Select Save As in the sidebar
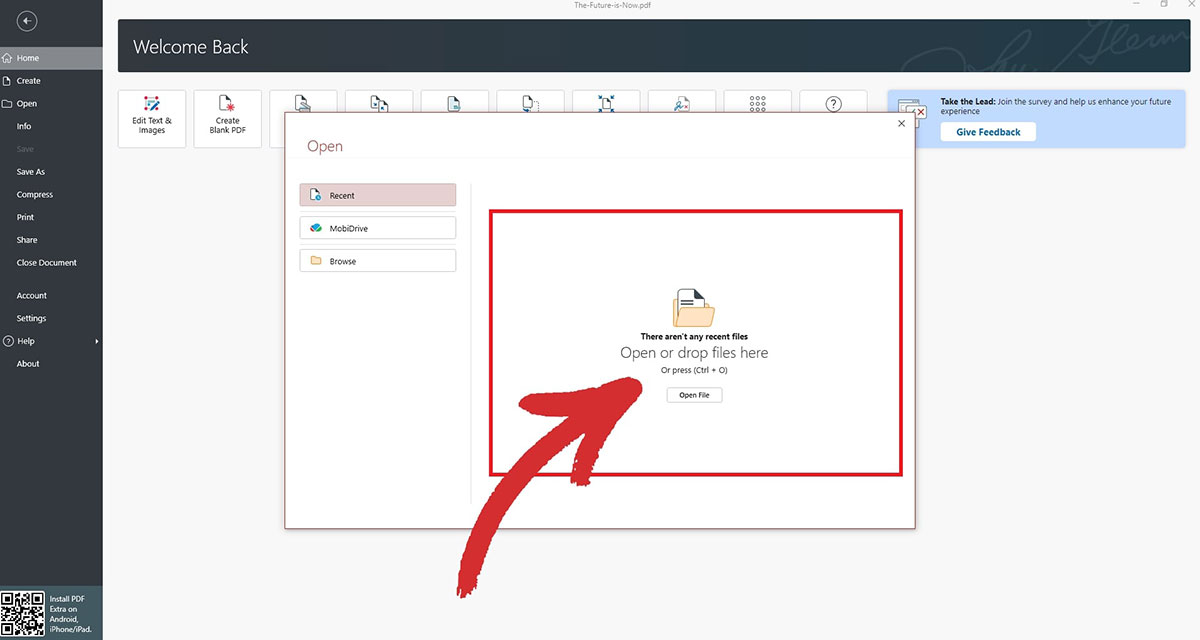The height and width of the screenshot is (640, 1200). 29,171
